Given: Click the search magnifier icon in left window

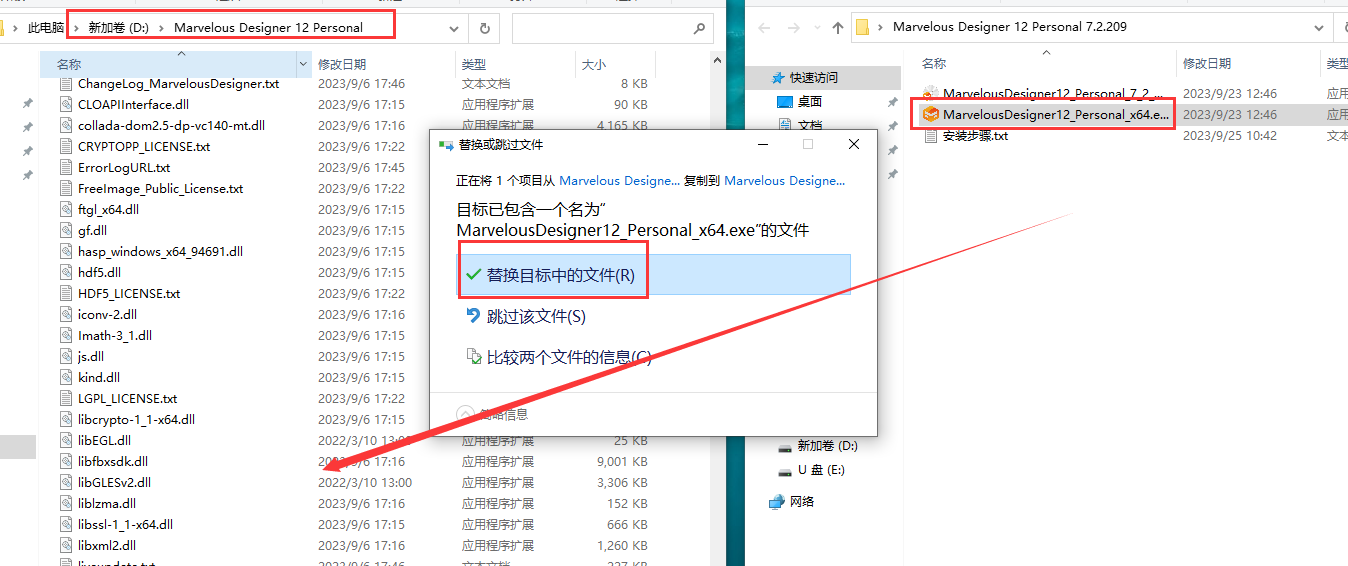Looking at the screenshot, I should click(700, 29).
